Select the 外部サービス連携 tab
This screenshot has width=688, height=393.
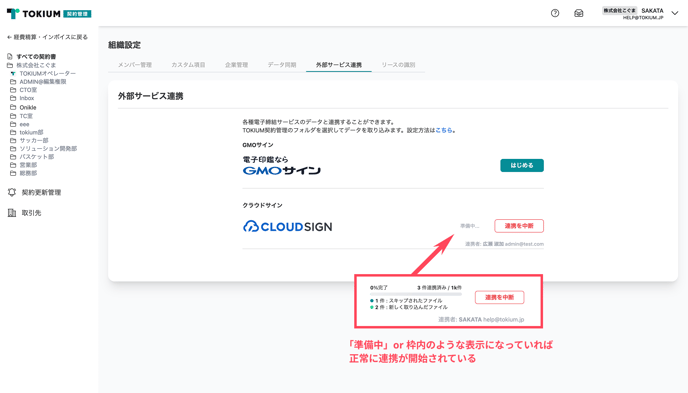339,65
